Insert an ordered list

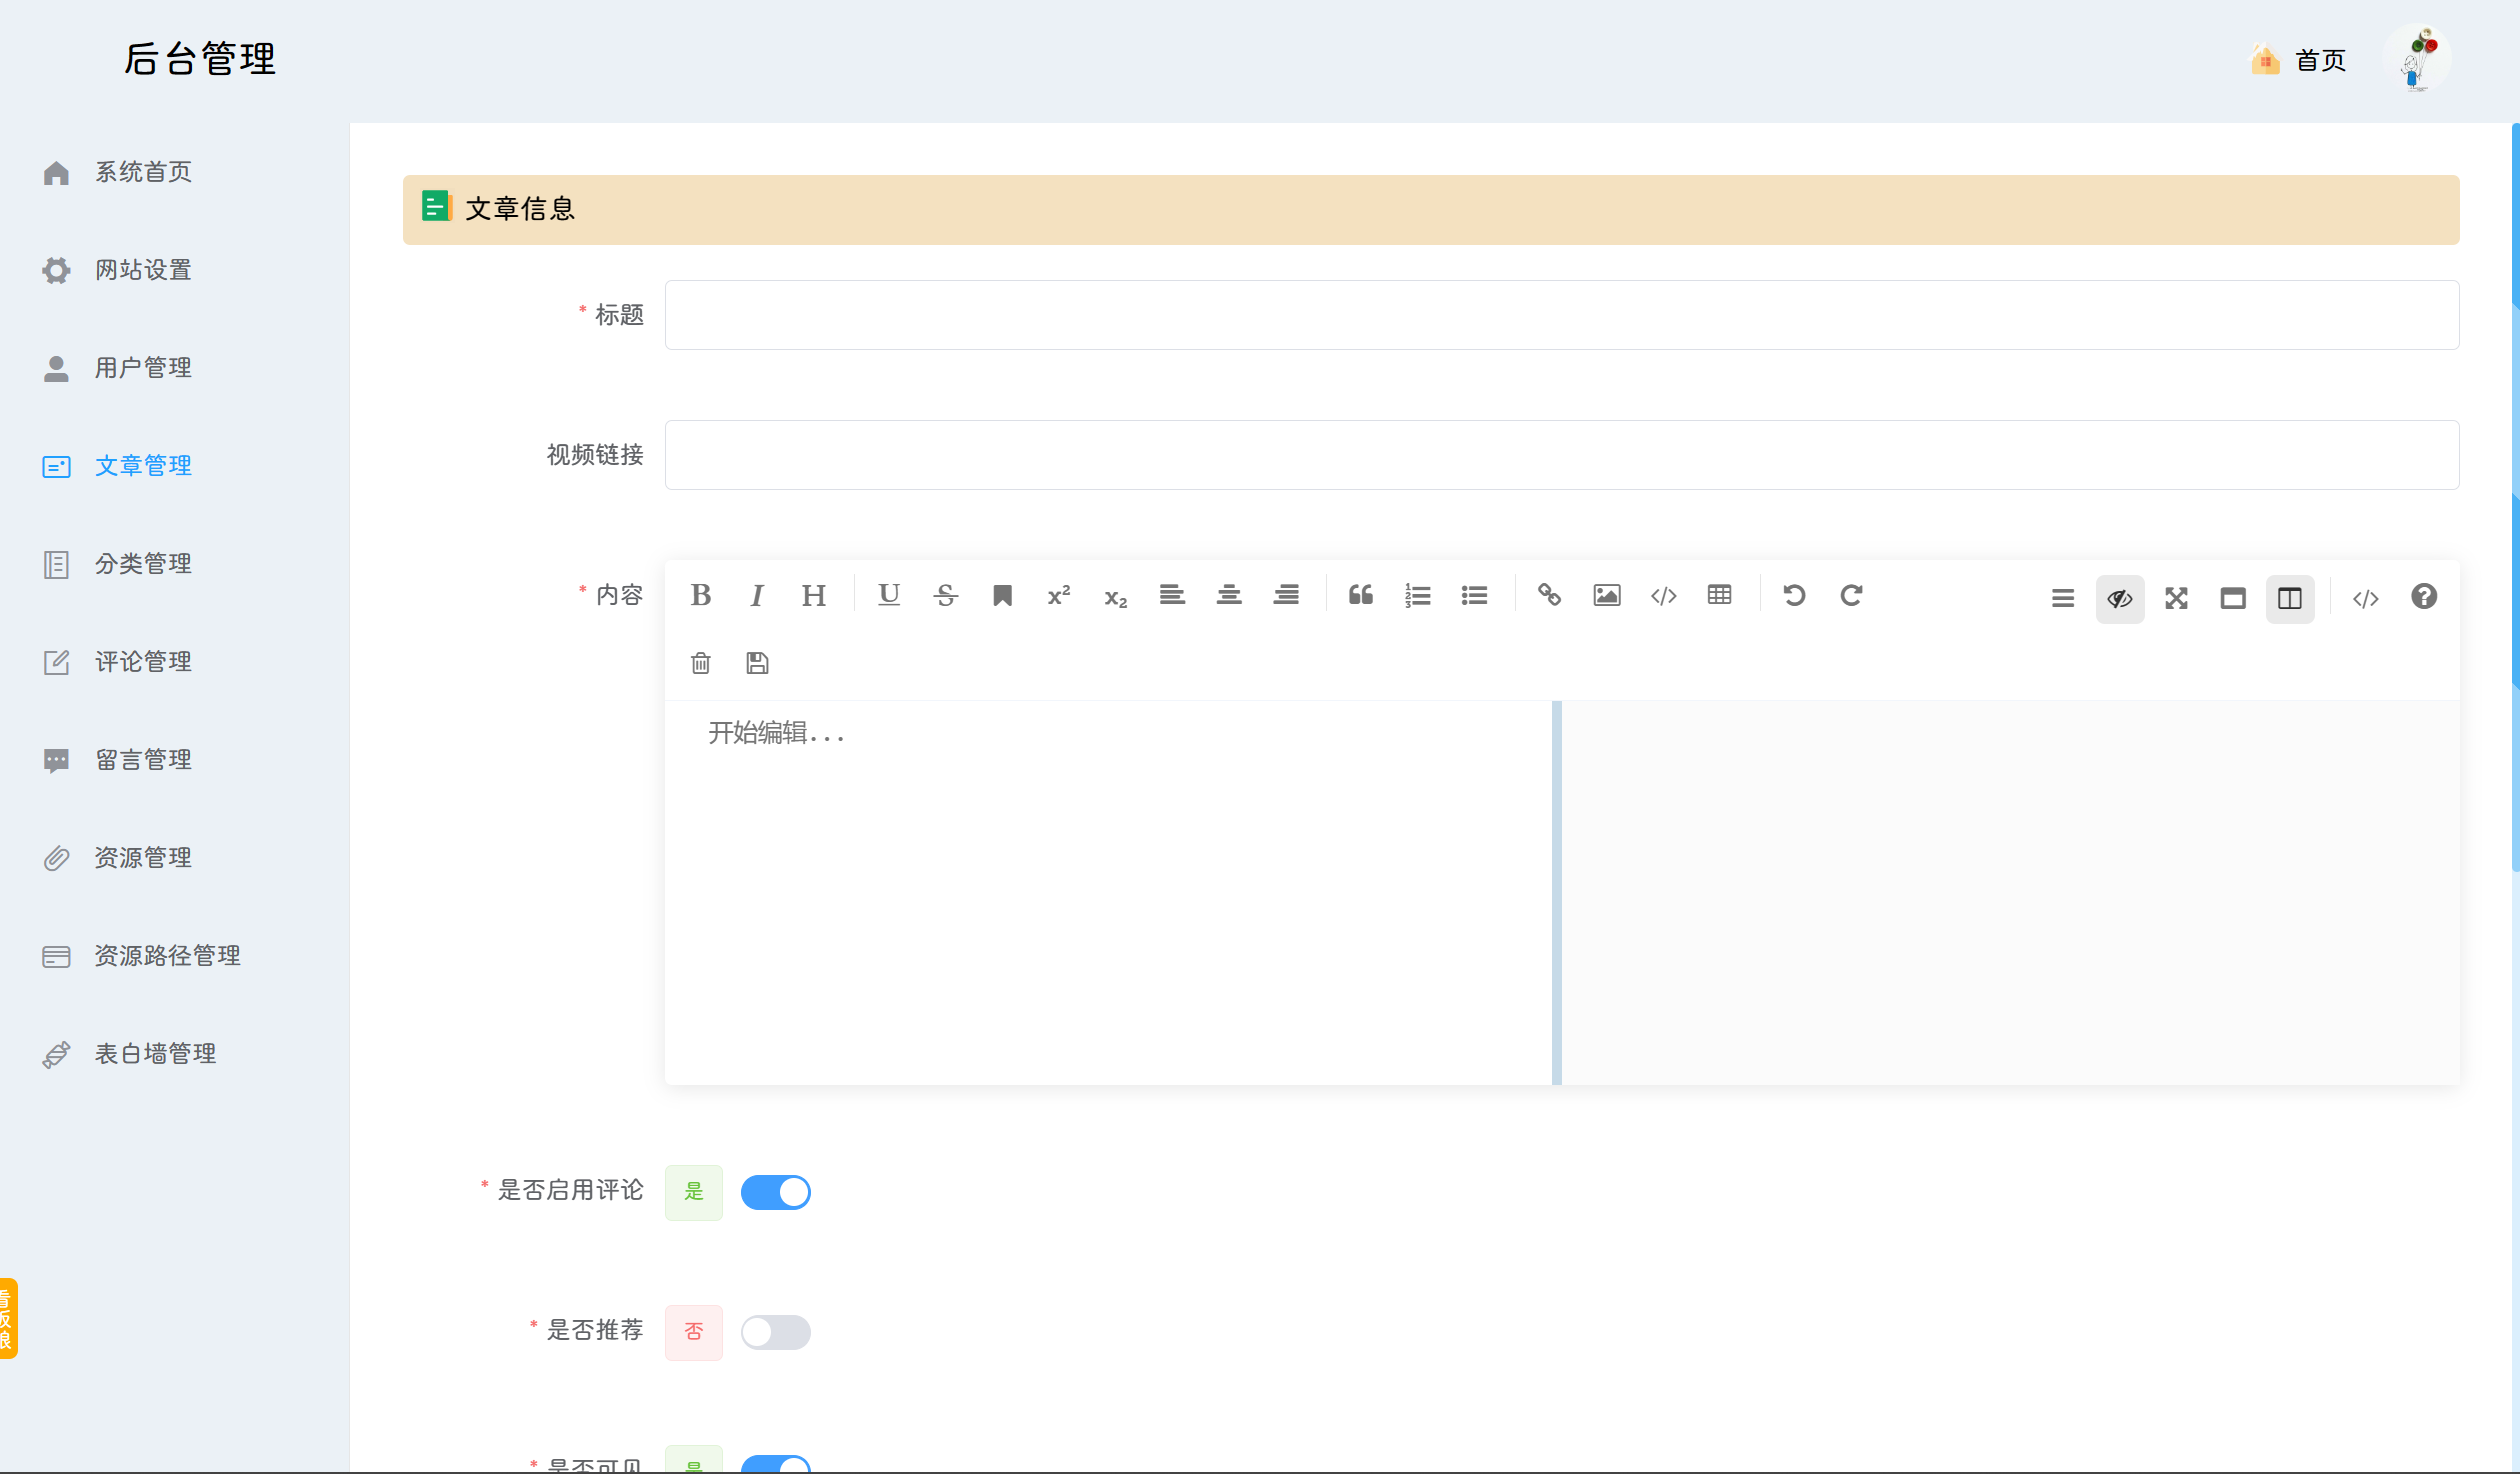coord(1417,595)
